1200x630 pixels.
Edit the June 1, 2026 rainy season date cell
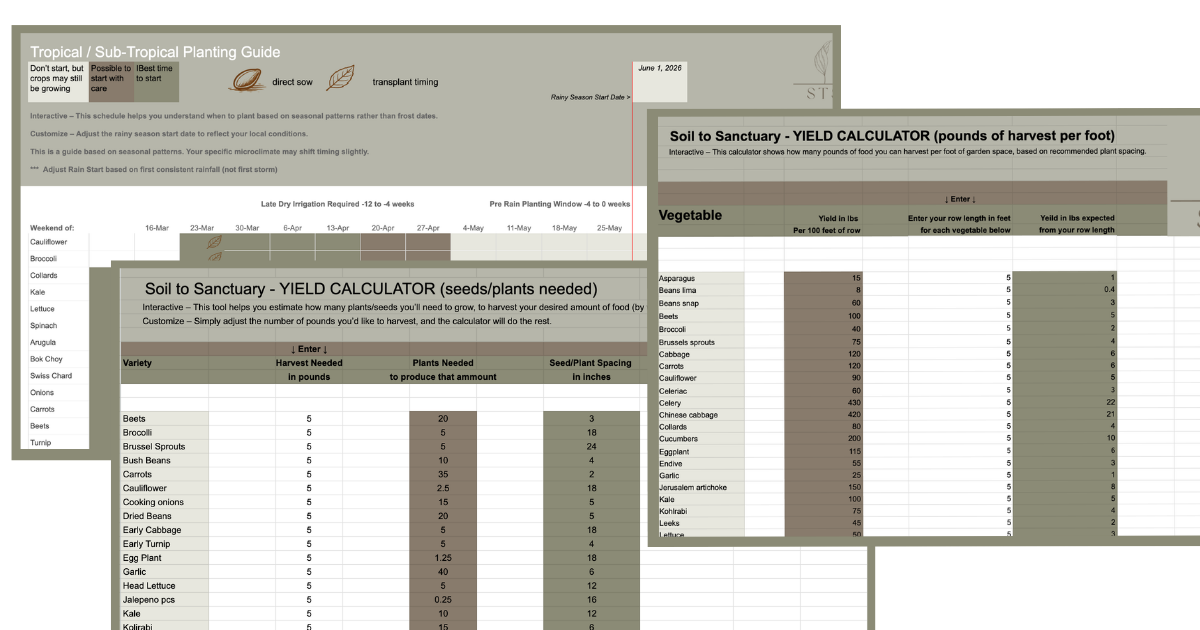660,82
